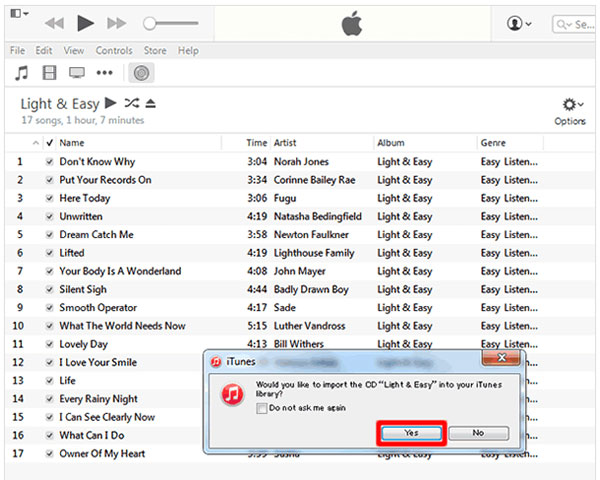Enable Do not ask me again checkbox

click(262, 408)
